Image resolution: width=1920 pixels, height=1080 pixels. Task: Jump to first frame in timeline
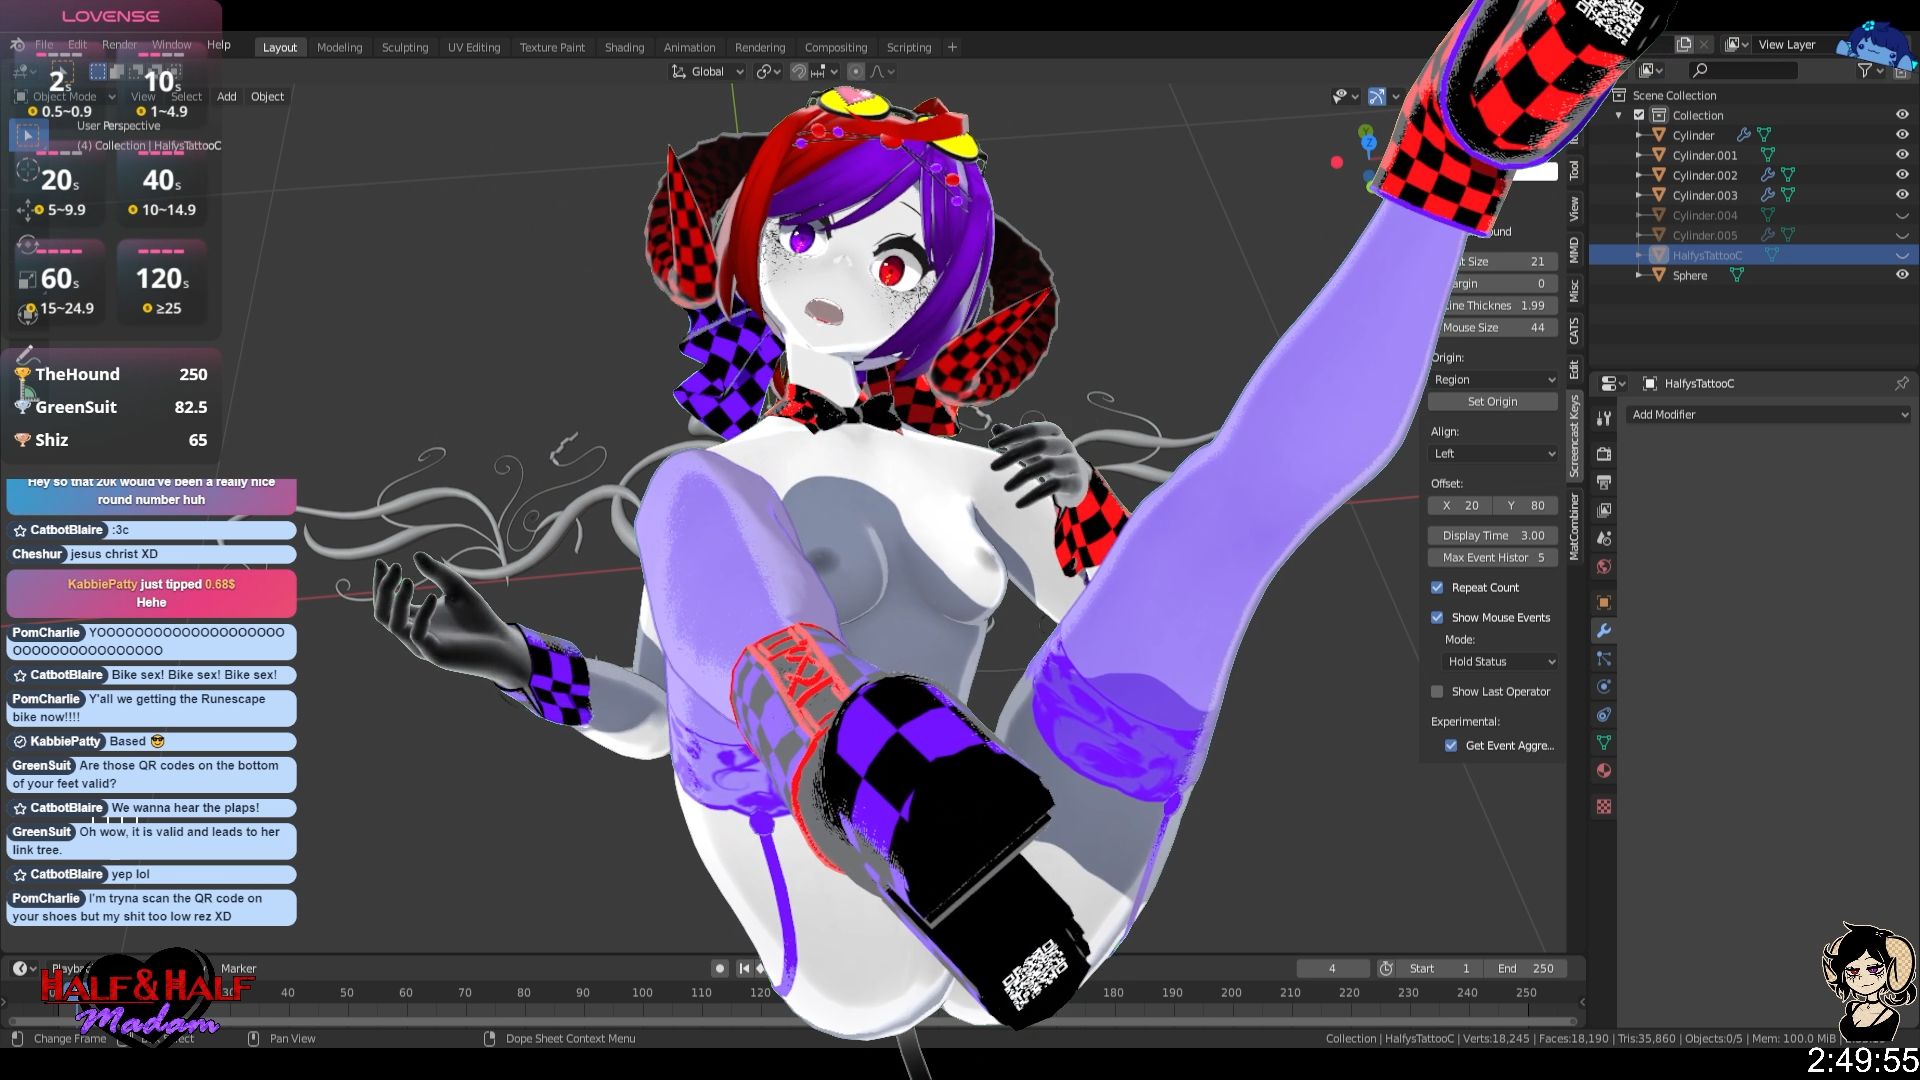click(x=744, y=968)
